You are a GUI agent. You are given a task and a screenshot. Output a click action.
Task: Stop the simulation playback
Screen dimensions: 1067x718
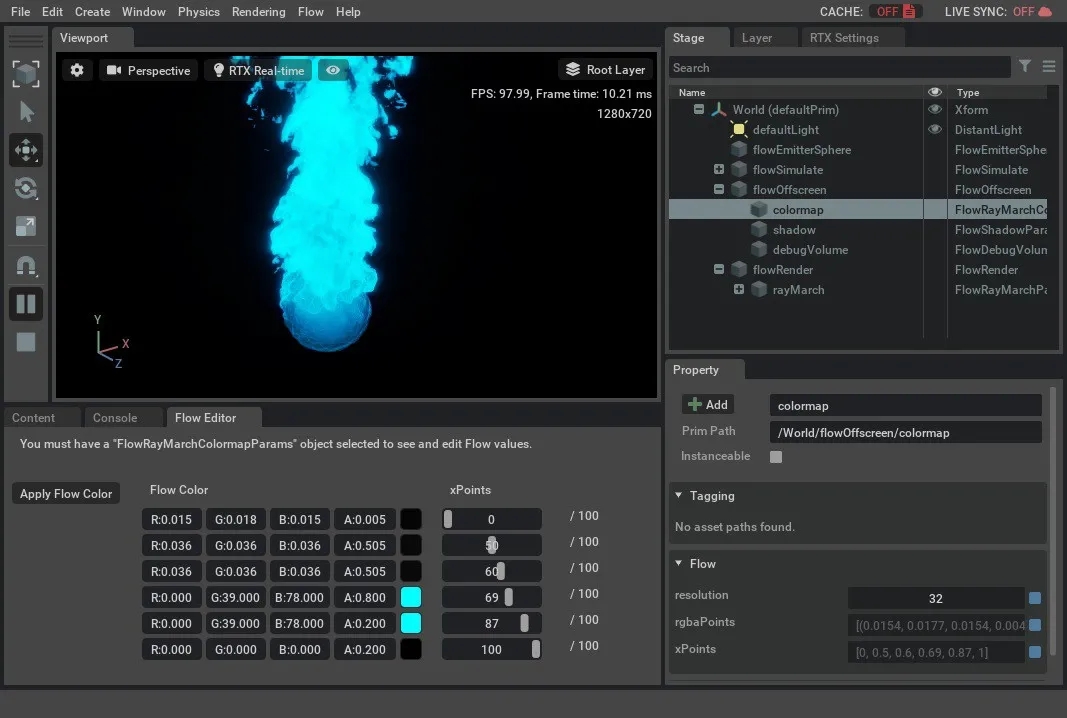tap(26, 342)
